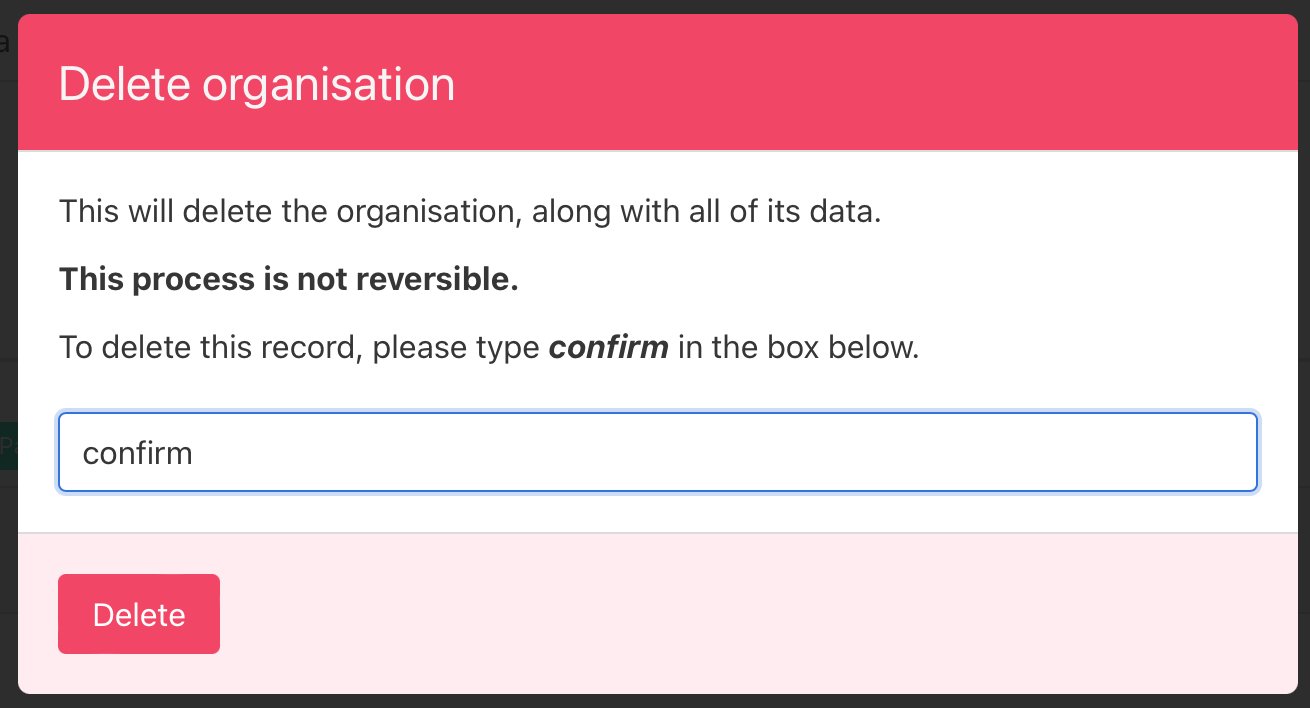Focus the confirm text input box
This screenshot has height=708, width=1310.
click(657, 452)
